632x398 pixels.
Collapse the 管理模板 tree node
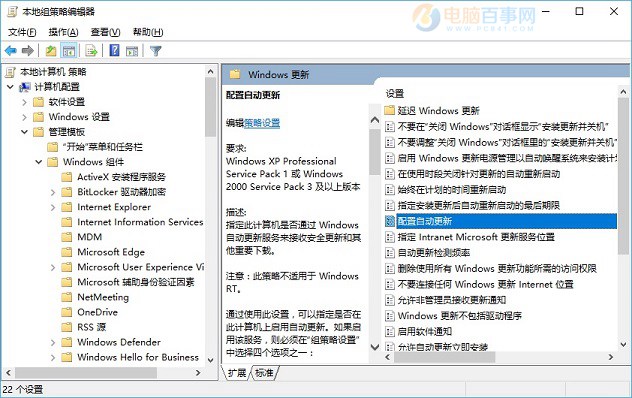24,131
